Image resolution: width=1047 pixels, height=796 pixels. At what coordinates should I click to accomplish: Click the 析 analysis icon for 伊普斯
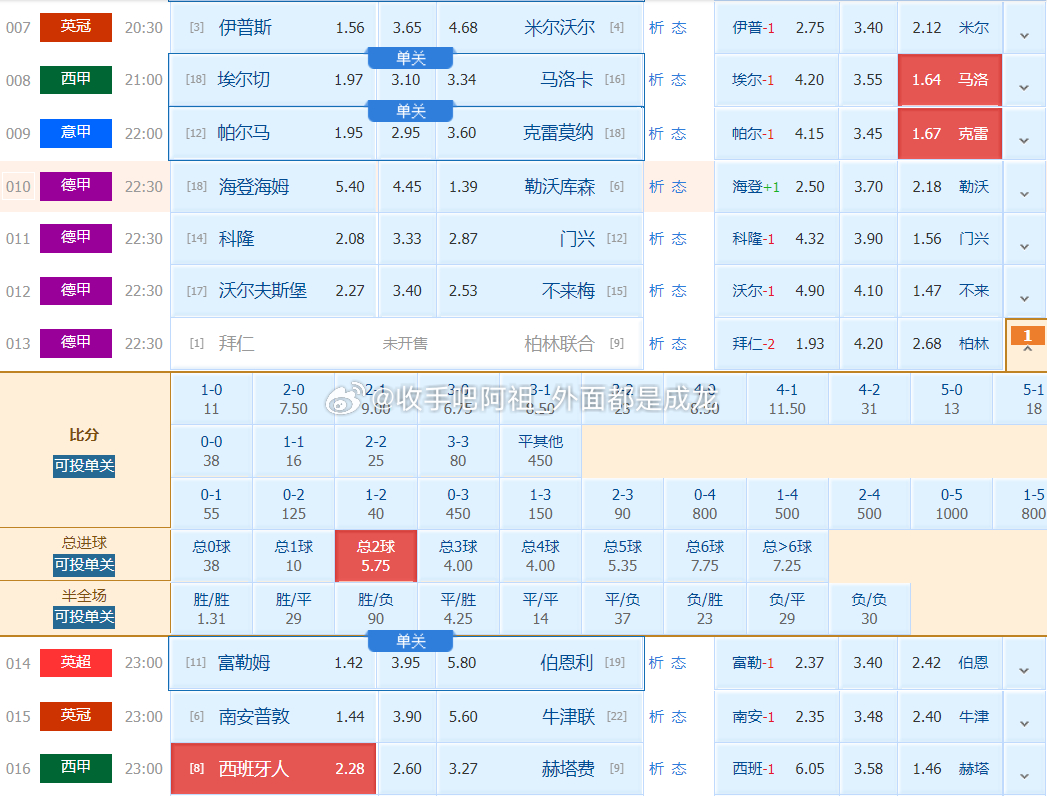pos(655,27)
